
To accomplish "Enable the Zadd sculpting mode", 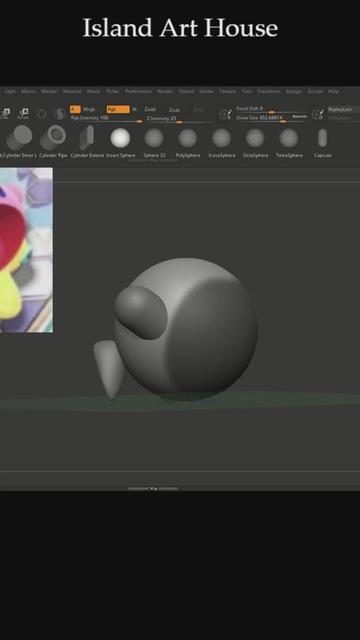I will pyautogui.click(x=150, y=109).
